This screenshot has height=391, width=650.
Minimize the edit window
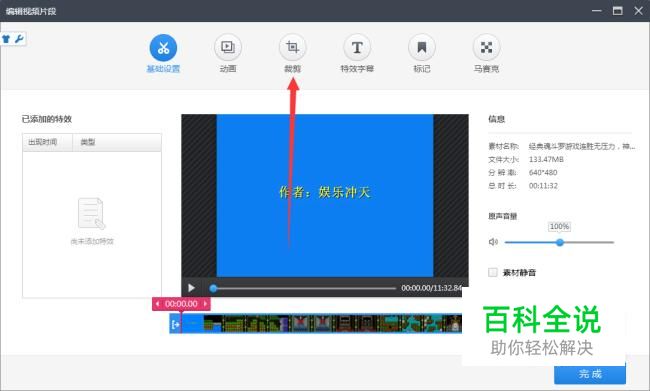click(x=597, y=11)
